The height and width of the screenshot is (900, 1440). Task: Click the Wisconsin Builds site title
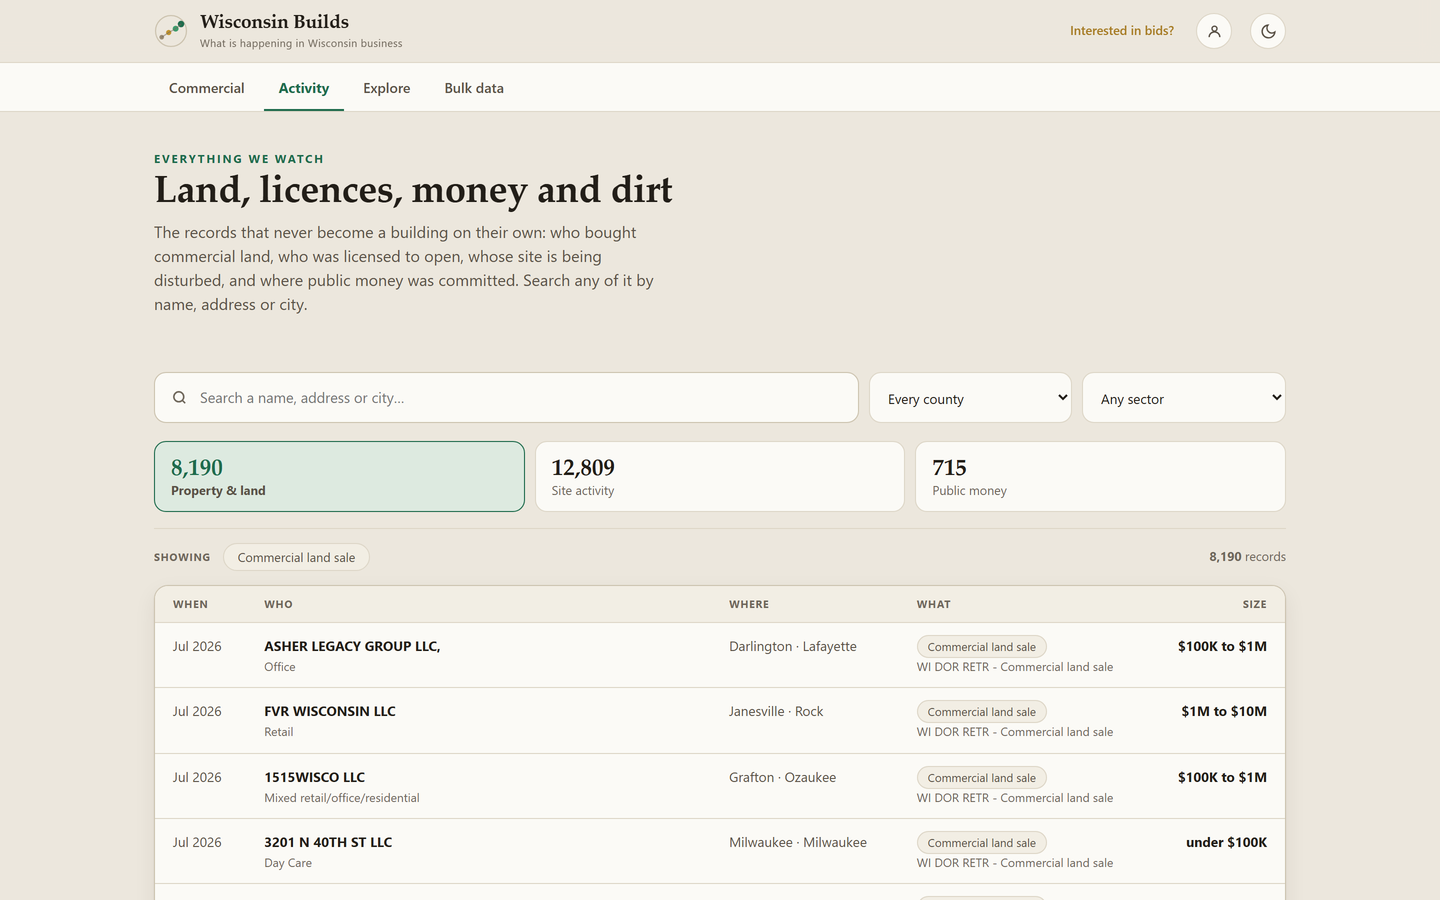274,22
